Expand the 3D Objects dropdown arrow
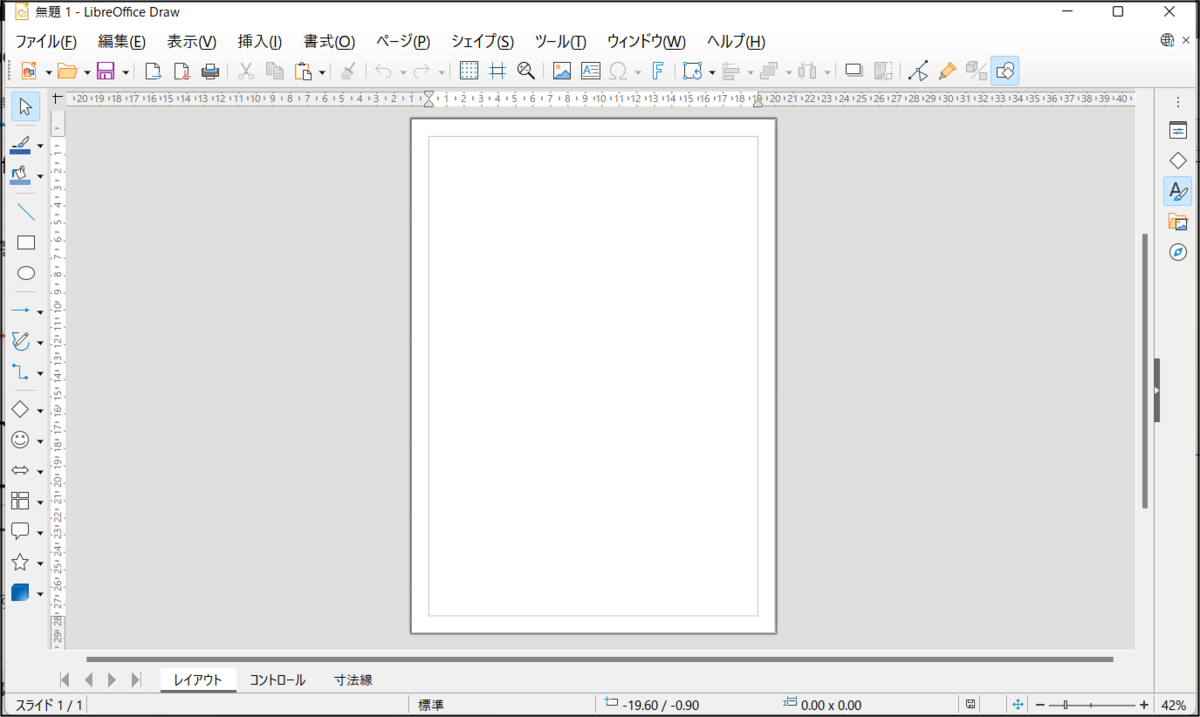The width and height of the screenshot is (1200, 717). pos(40,593)
